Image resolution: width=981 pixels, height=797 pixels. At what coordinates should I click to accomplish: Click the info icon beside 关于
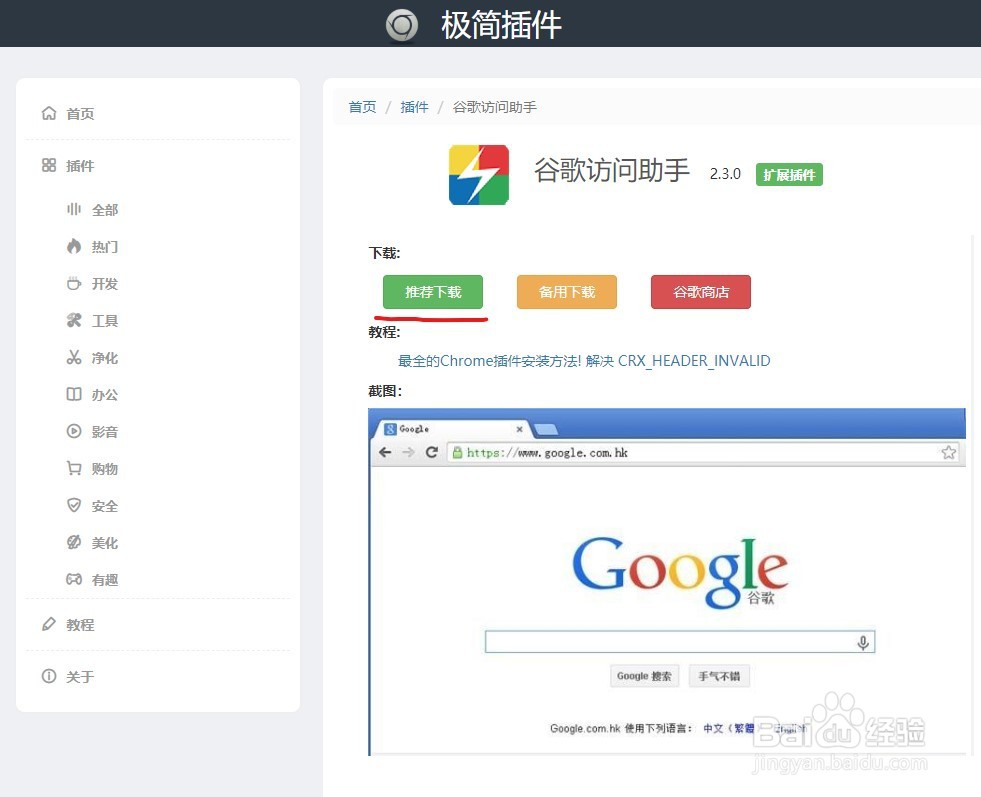tap(49, 676)
